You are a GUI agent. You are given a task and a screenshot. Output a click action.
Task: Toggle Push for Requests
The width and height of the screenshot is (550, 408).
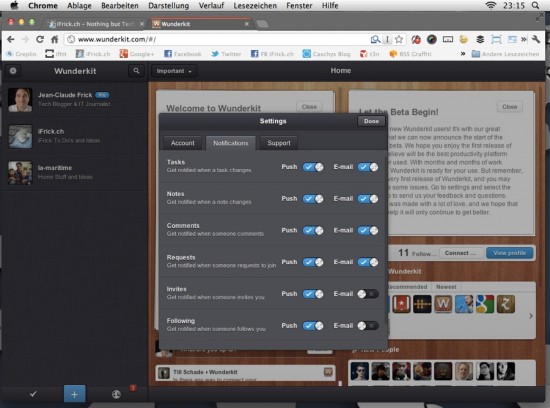point(313,262)
